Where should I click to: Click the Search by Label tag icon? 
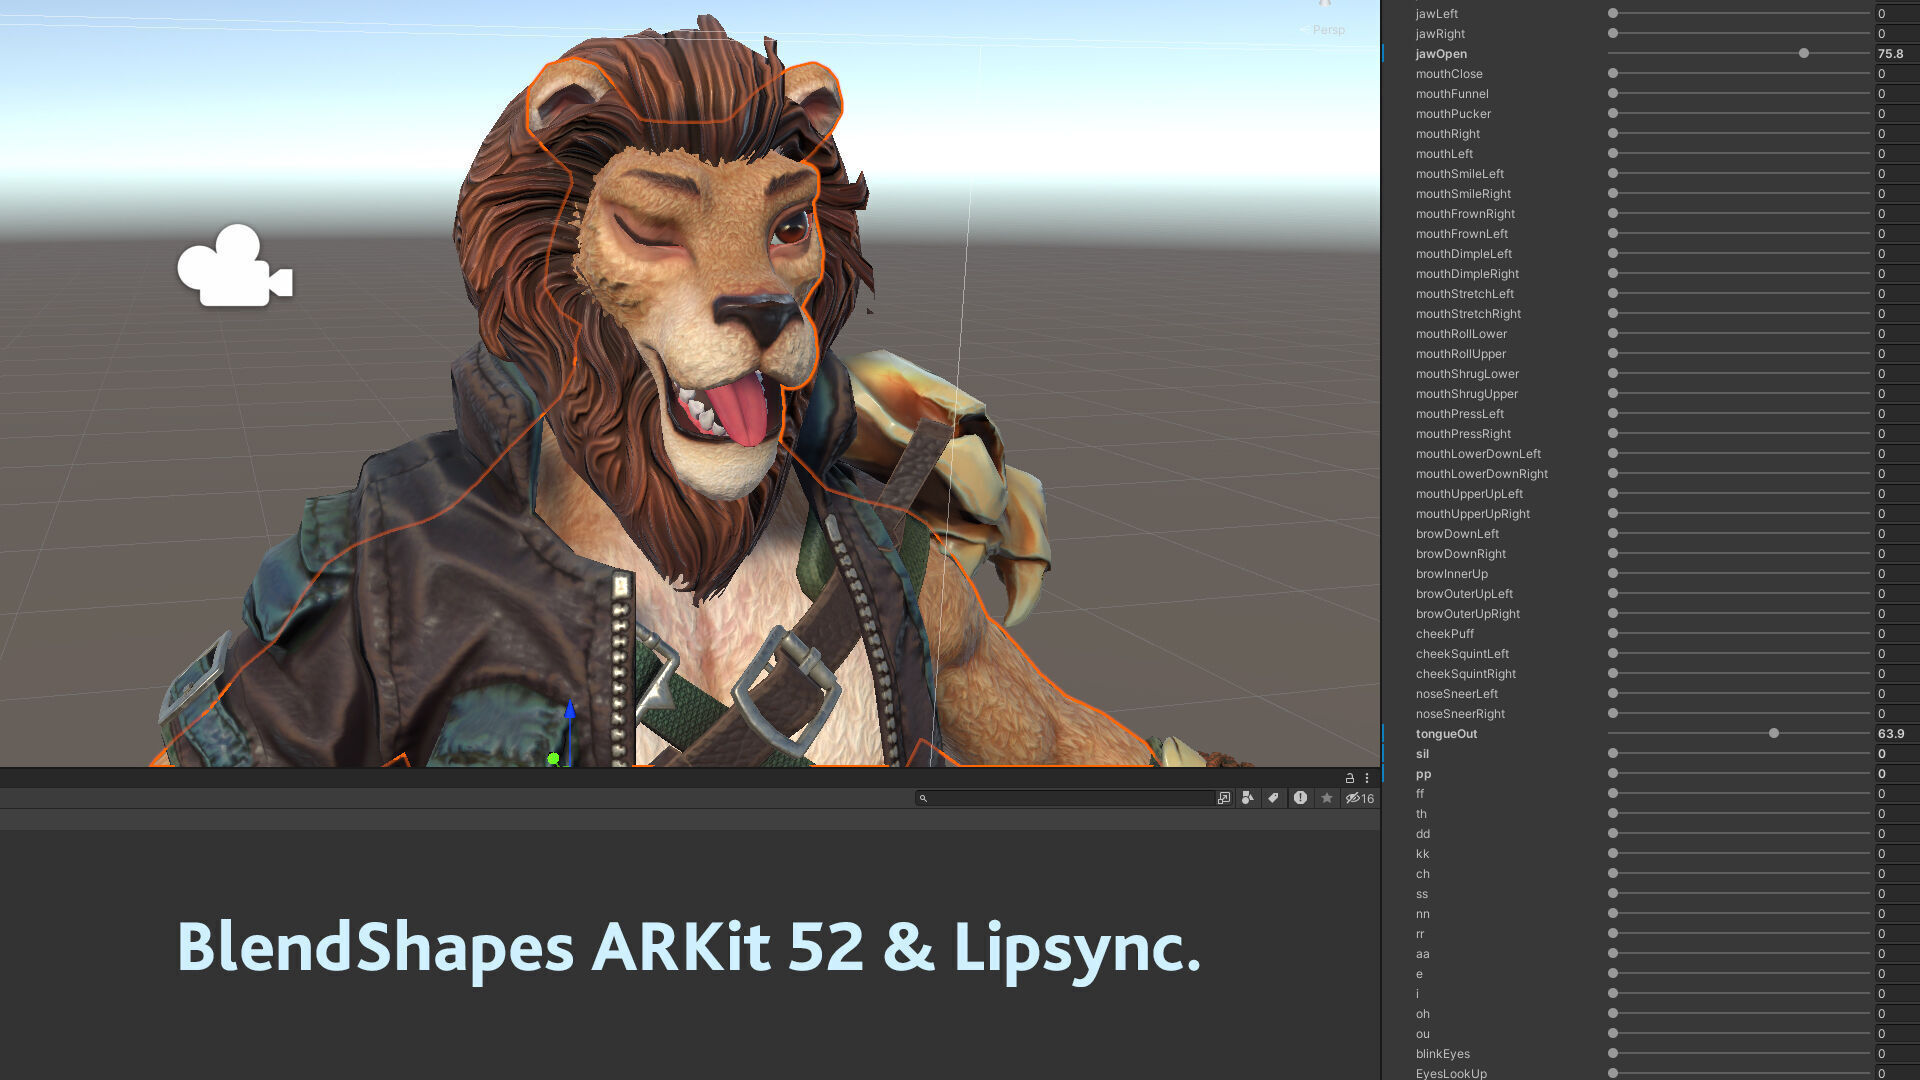coord(1273,798)
